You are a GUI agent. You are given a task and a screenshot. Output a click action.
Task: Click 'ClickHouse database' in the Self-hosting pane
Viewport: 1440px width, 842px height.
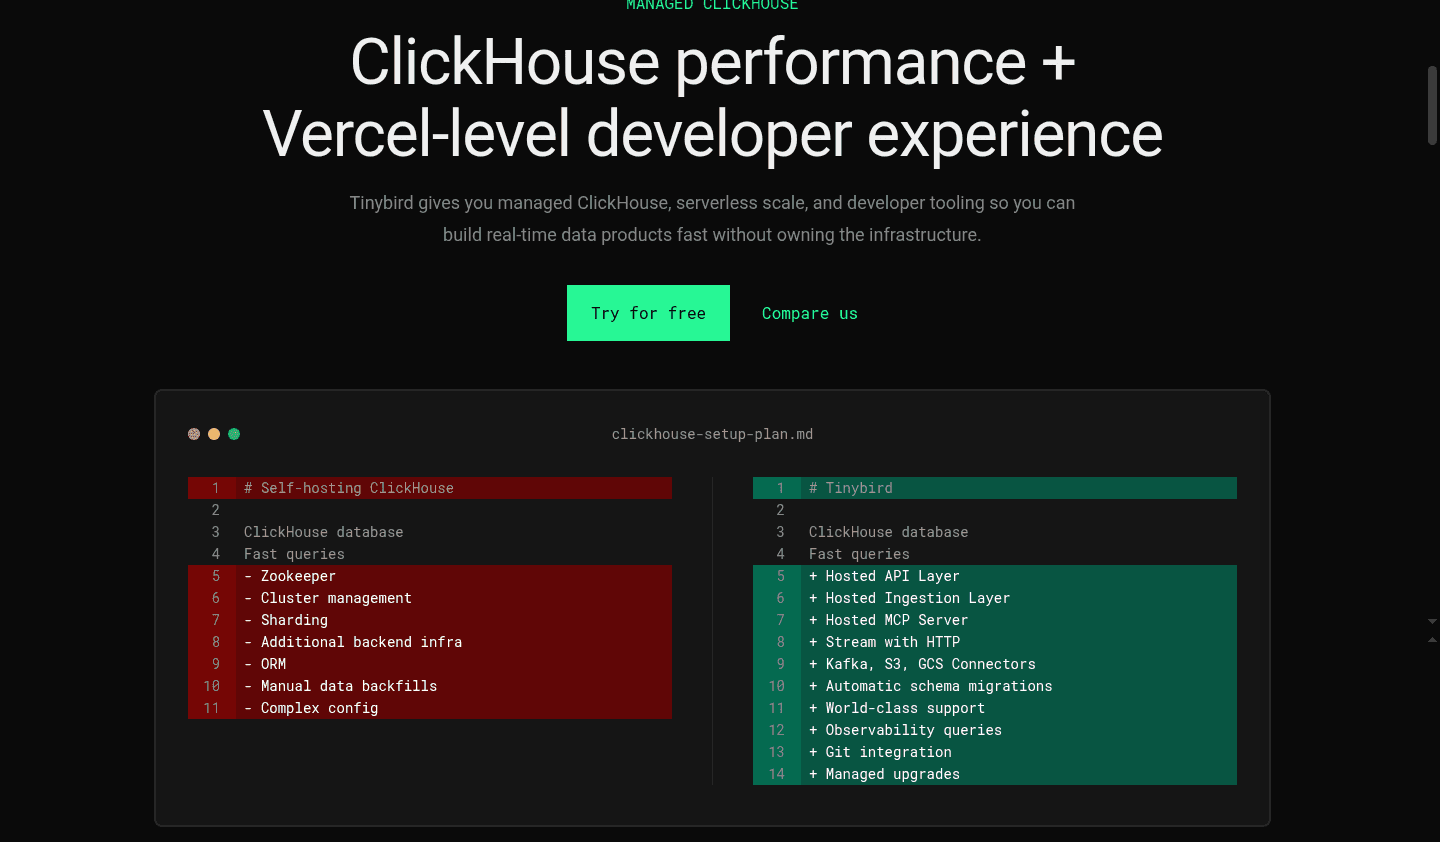click(324, 532)
